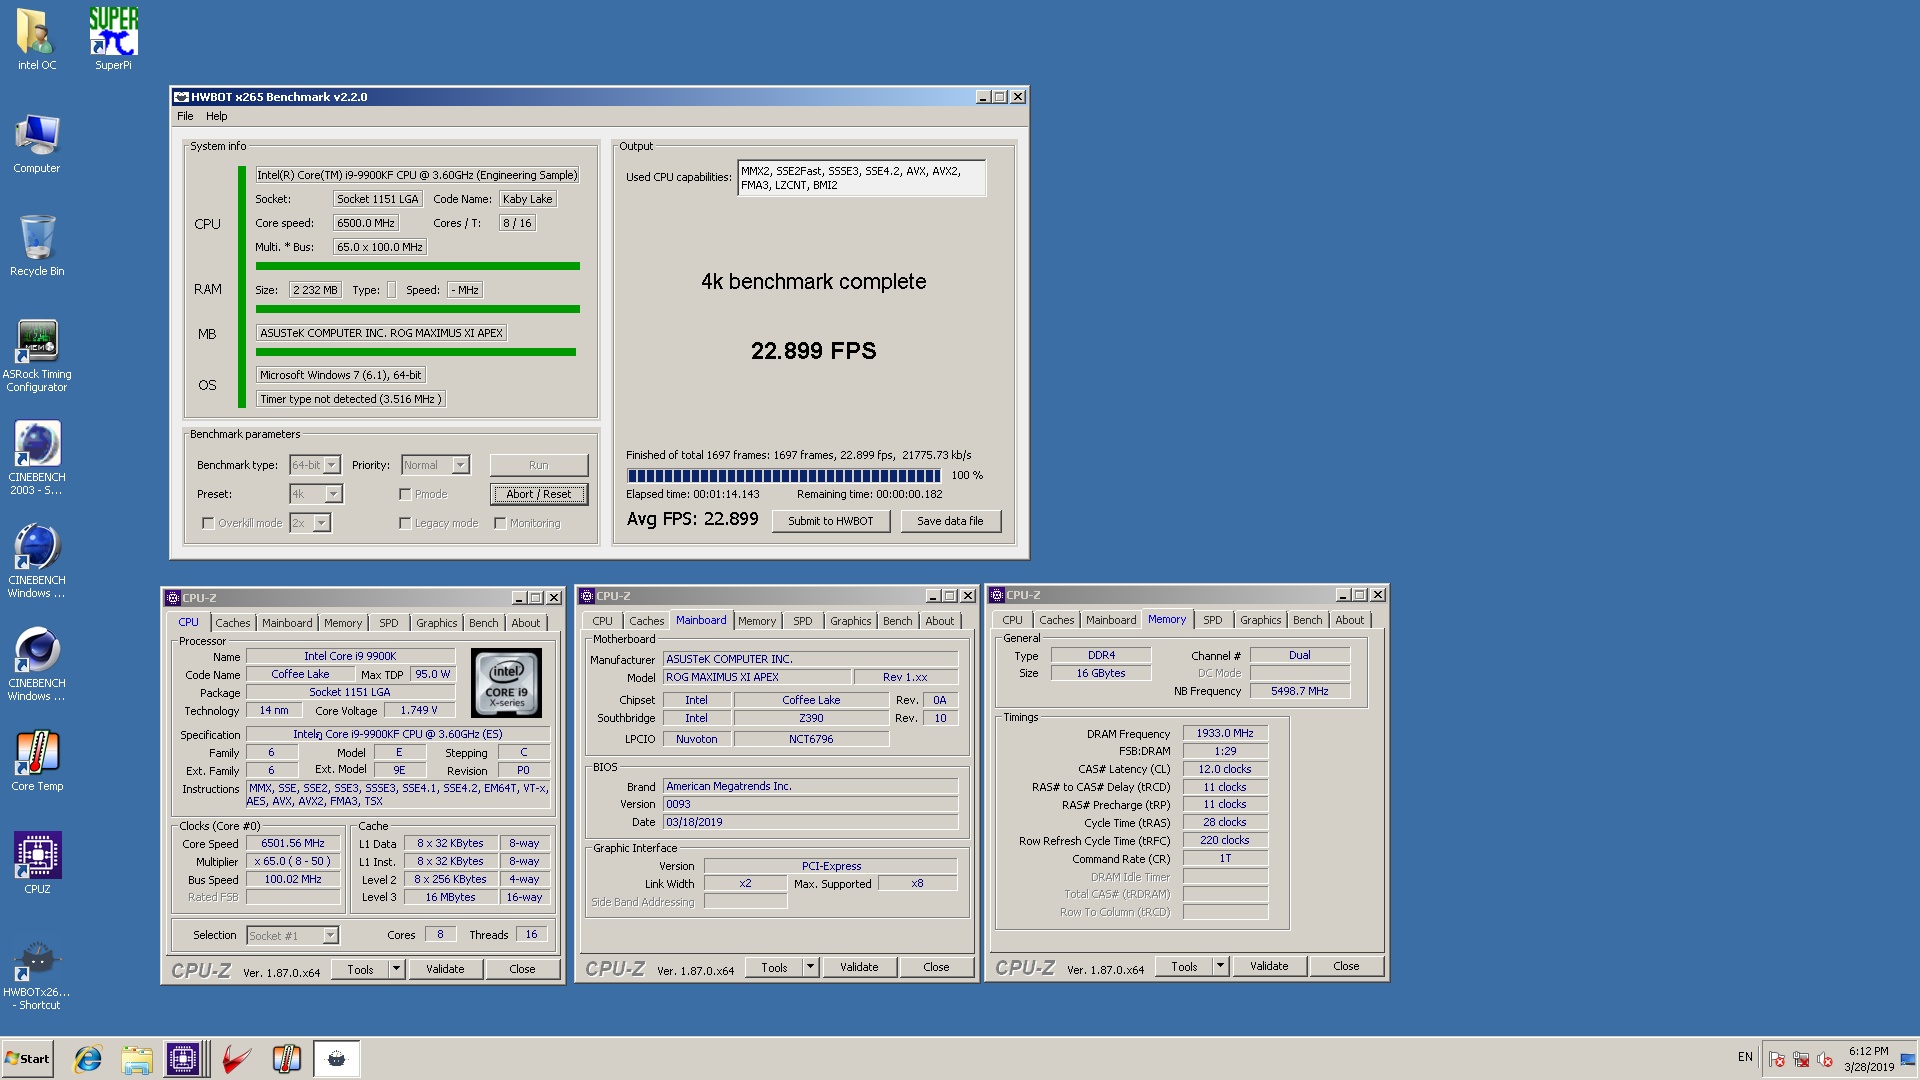Launch ASRock Timing Configurator shortcut
The image size is (1920, 1080).
tap(37, 355)
